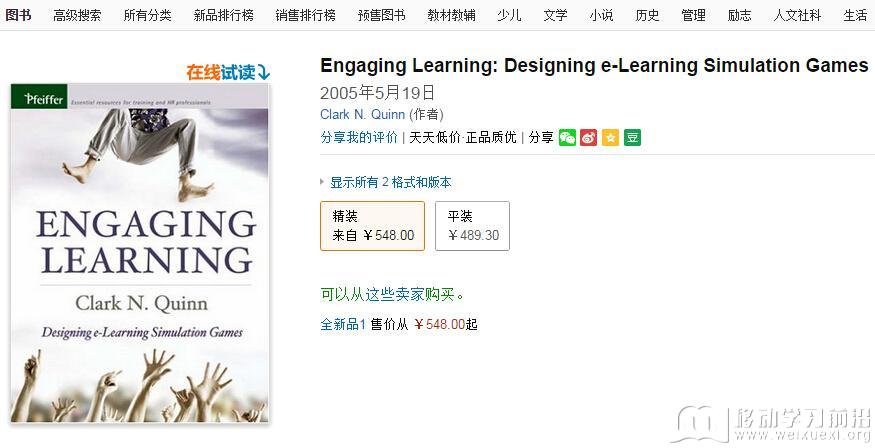
Task: Open the 教材教辅 category
Action: click(451, 16)
